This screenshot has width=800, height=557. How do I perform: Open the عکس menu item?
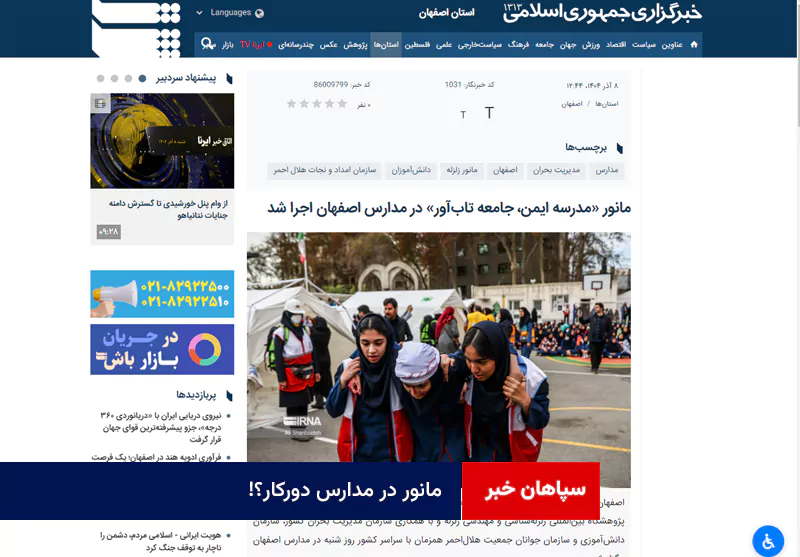(x=329, y=45)
